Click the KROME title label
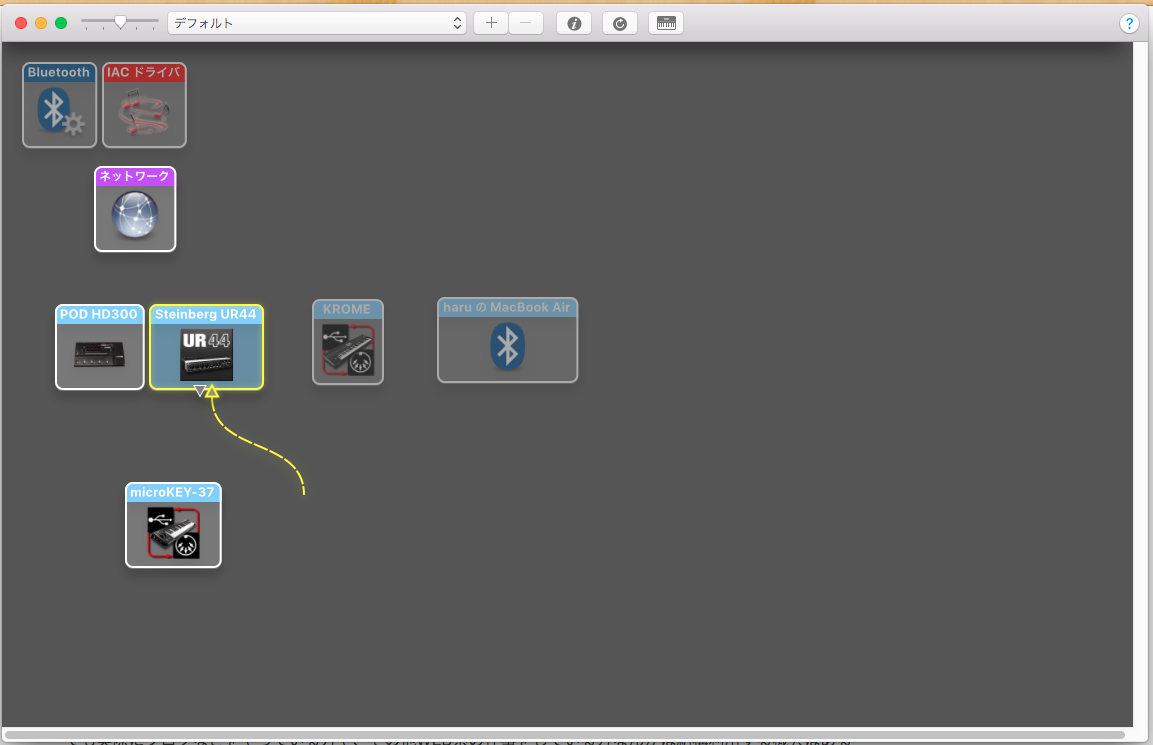The image size is (1153, 745). tap(346, 309)
